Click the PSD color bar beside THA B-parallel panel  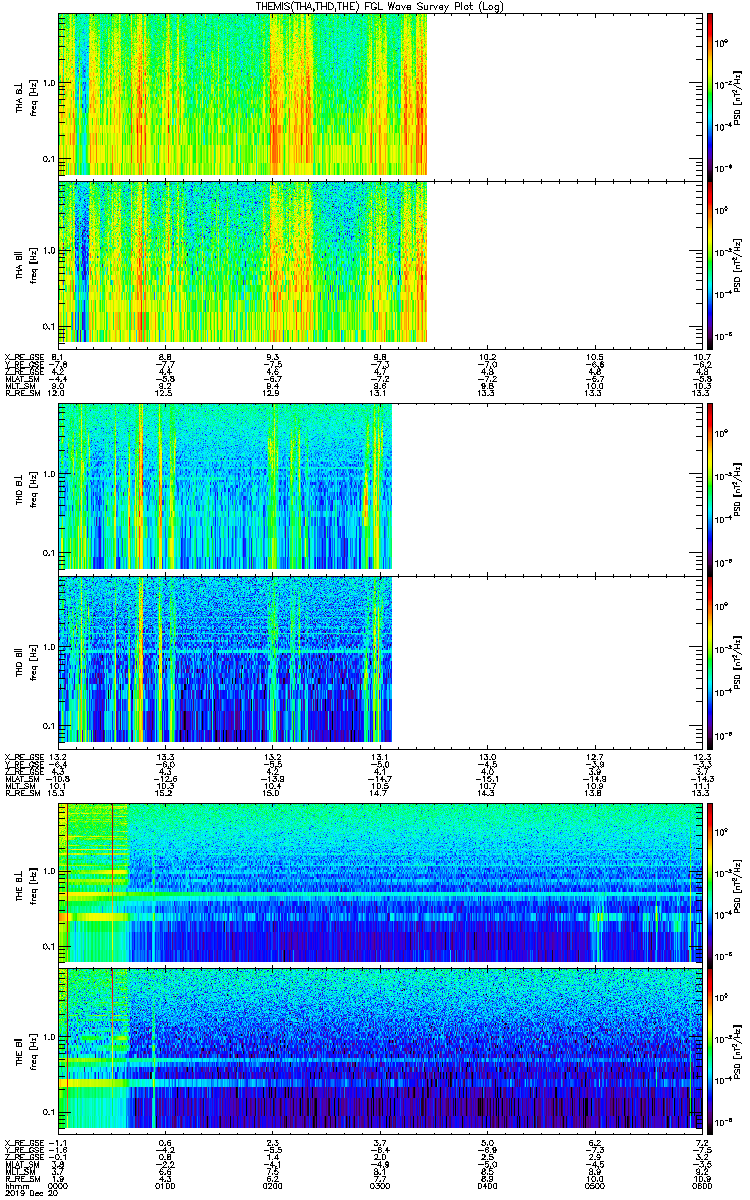709,264
